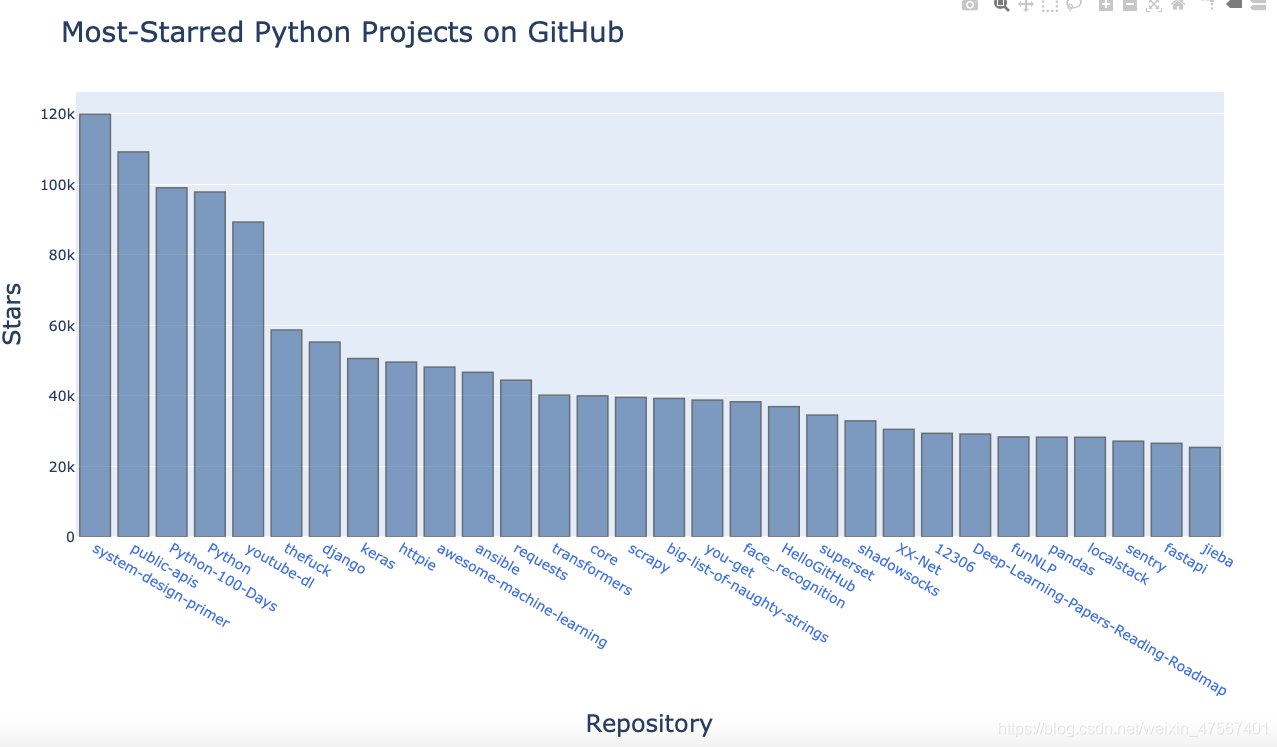Image resolution: width=1277 pixels, height=747 pixels.
Task: Open the scrapy repository link
Action: [648, 558]
